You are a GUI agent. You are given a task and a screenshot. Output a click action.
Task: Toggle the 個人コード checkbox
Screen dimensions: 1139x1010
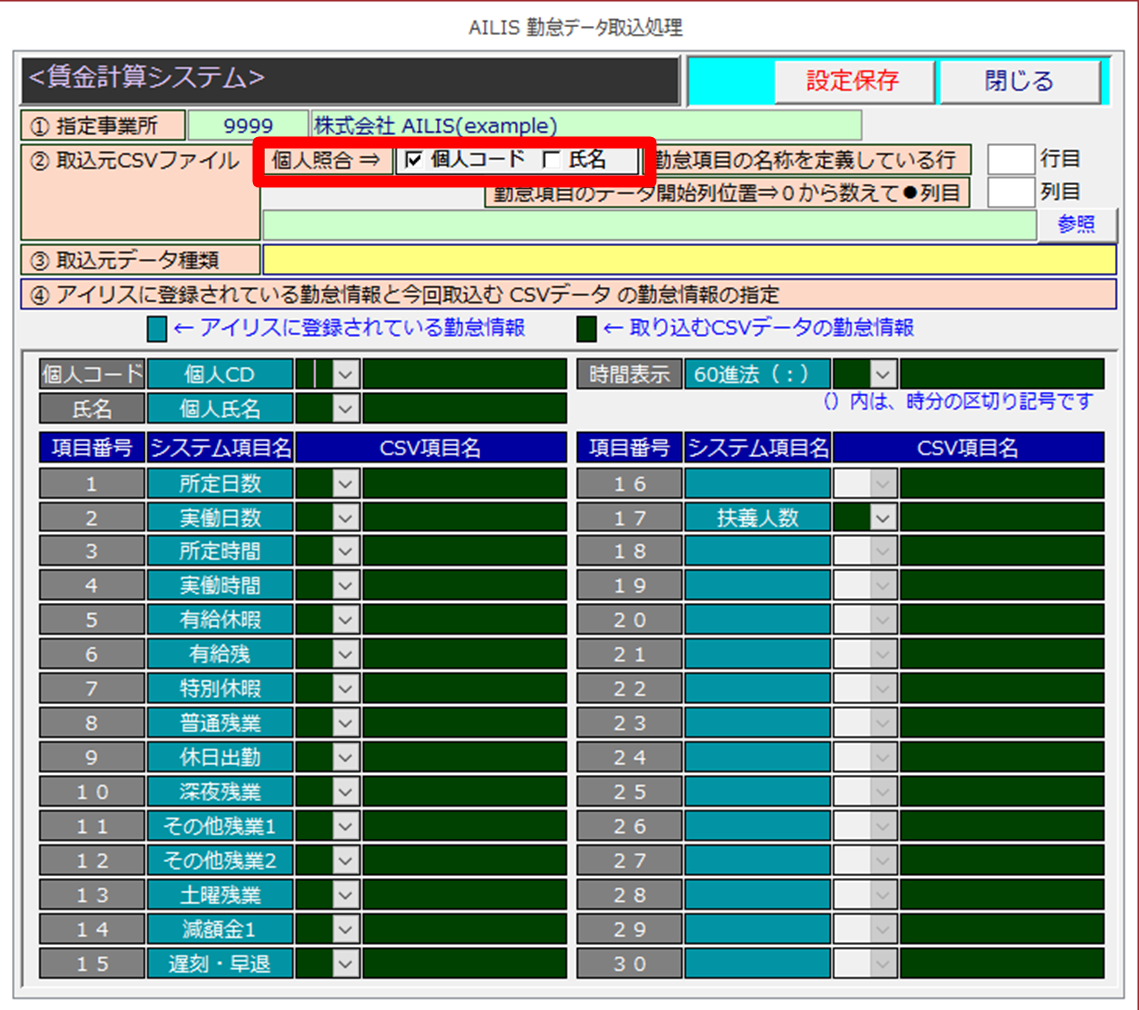coord(415,160)
